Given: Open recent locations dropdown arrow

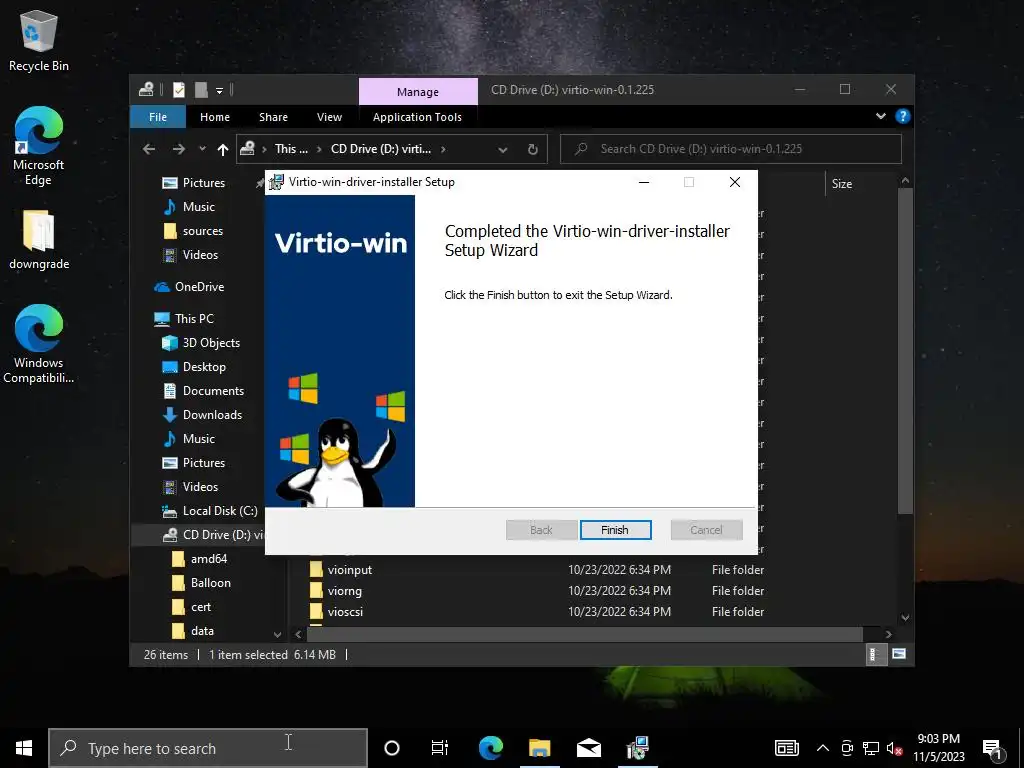Looking at the screenshot, I should click(x=202, y=149).
